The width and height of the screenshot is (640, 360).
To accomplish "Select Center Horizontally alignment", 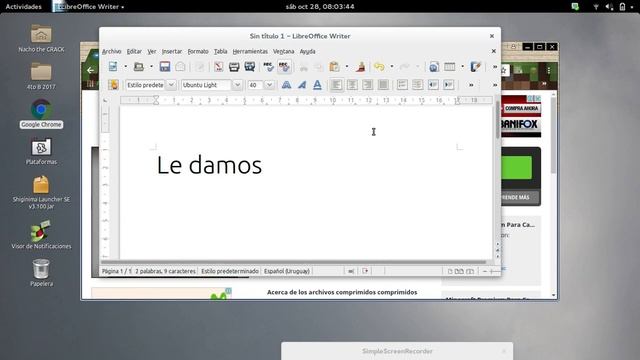I will point(352,85).
